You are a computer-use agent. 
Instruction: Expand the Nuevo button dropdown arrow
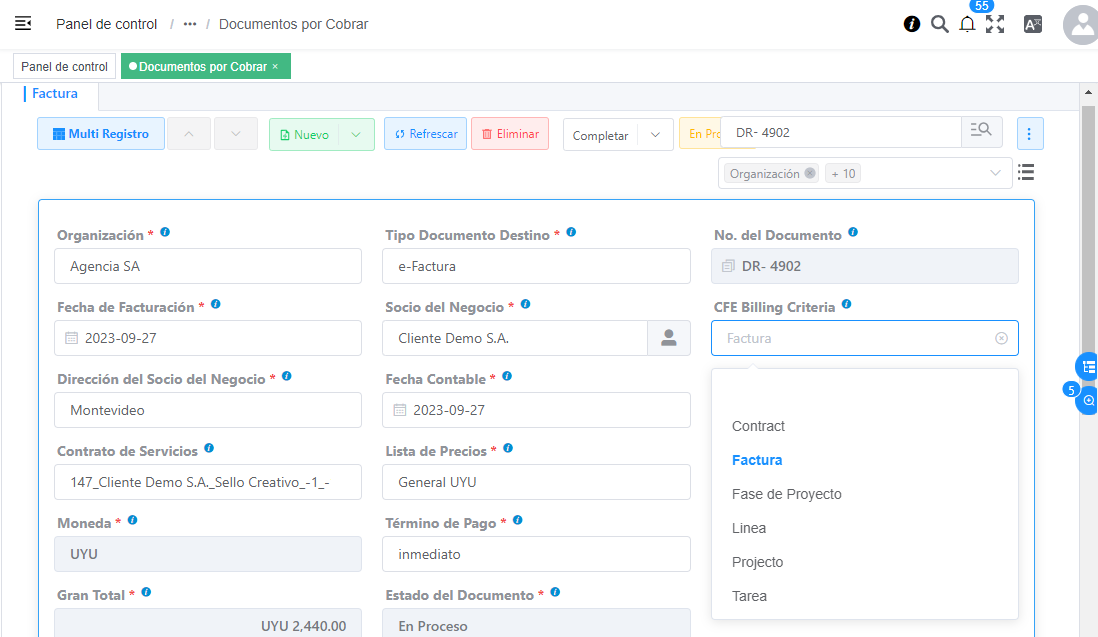pyautogui.click(x=356, y=134)
